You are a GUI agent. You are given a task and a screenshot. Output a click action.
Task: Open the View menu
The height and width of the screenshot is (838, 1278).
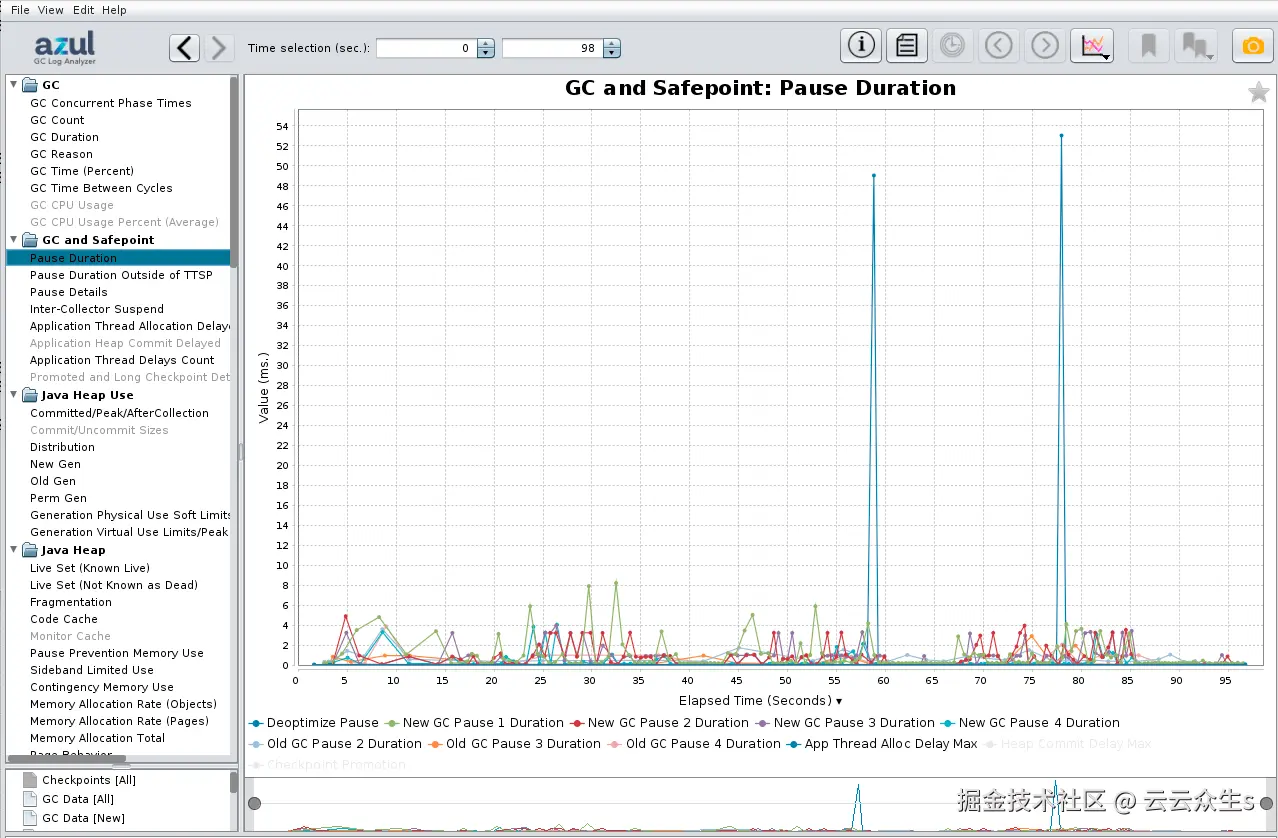pos(51,10)
